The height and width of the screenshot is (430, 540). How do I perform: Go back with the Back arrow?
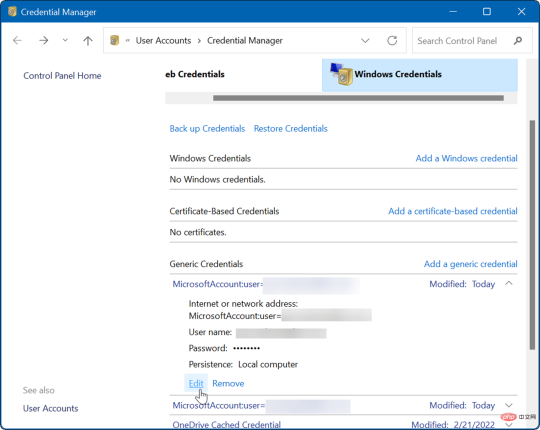point(17,41)
